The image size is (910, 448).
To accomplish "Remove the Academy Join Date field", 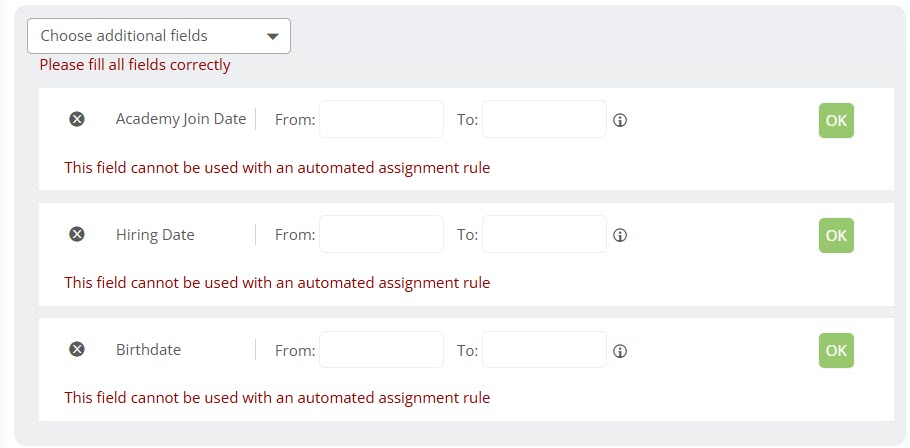I will pyautogui.click(x=77, y=119).
